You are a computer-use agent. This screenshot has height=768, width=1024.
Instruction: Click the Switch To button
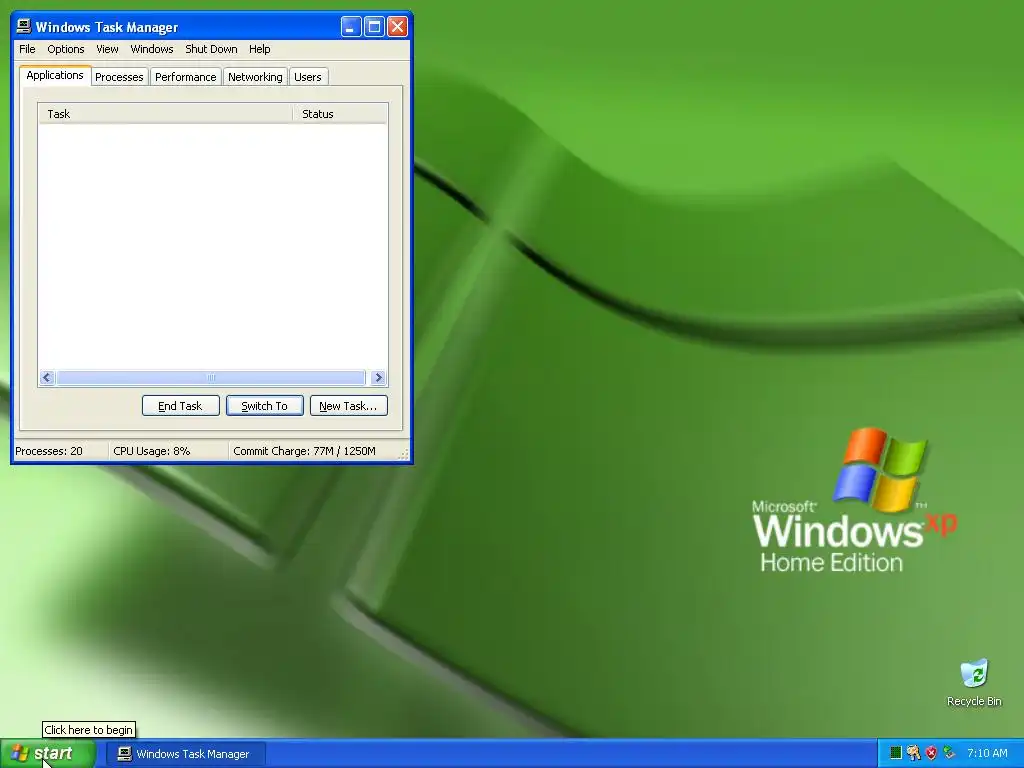pos(264,406)
